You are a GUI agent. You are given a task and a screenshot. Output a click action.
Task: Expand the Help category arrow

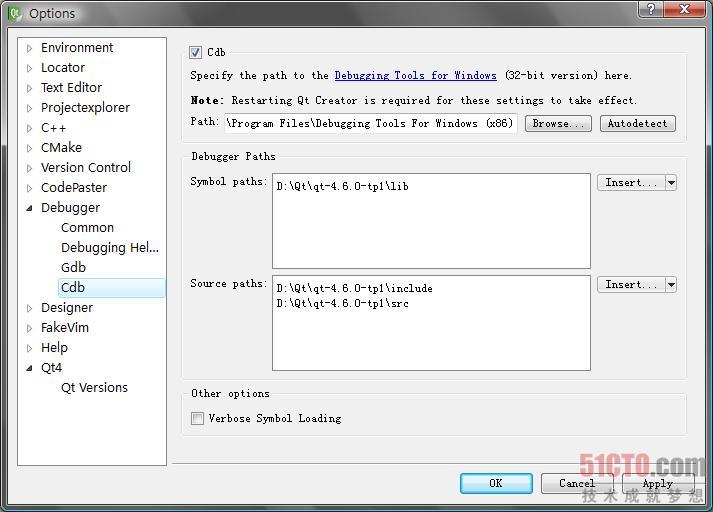point(30,348)
